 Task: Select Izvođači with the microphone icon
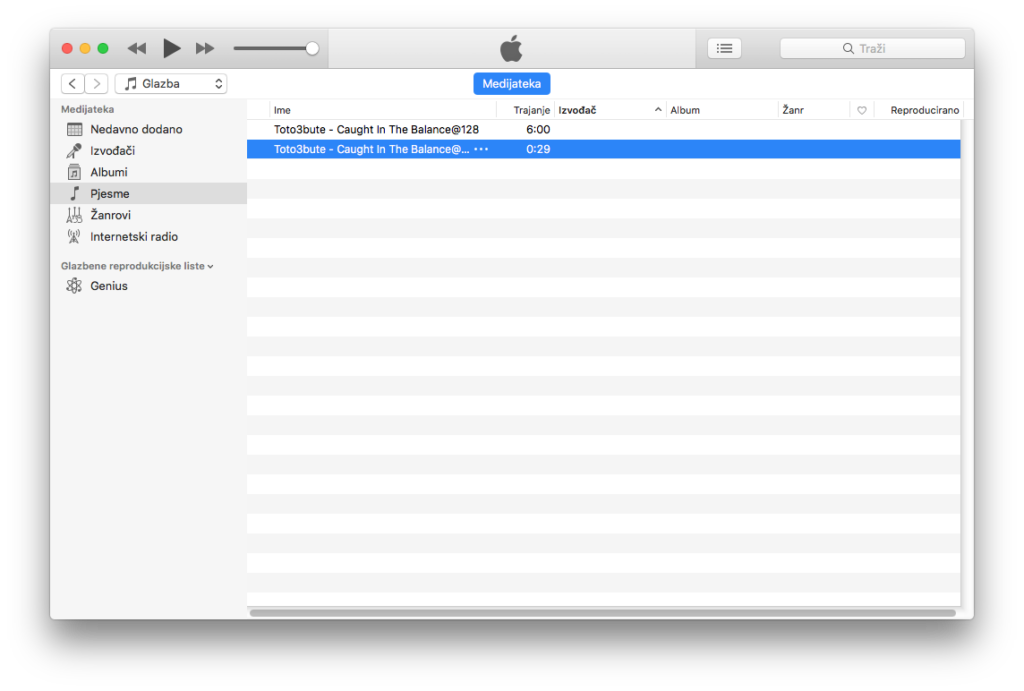(x=112, y=151)
